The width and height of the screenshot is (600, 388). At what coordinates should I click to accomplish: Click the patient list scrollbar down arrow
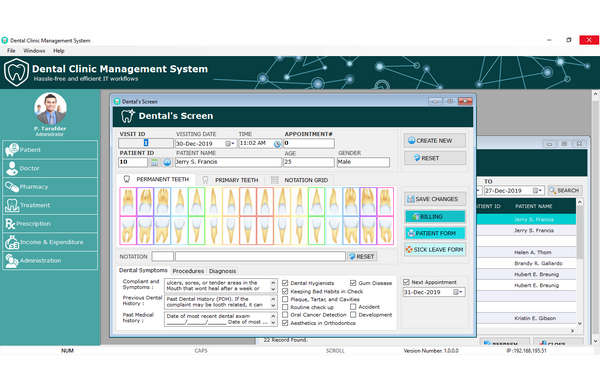[x=580, y=324]
